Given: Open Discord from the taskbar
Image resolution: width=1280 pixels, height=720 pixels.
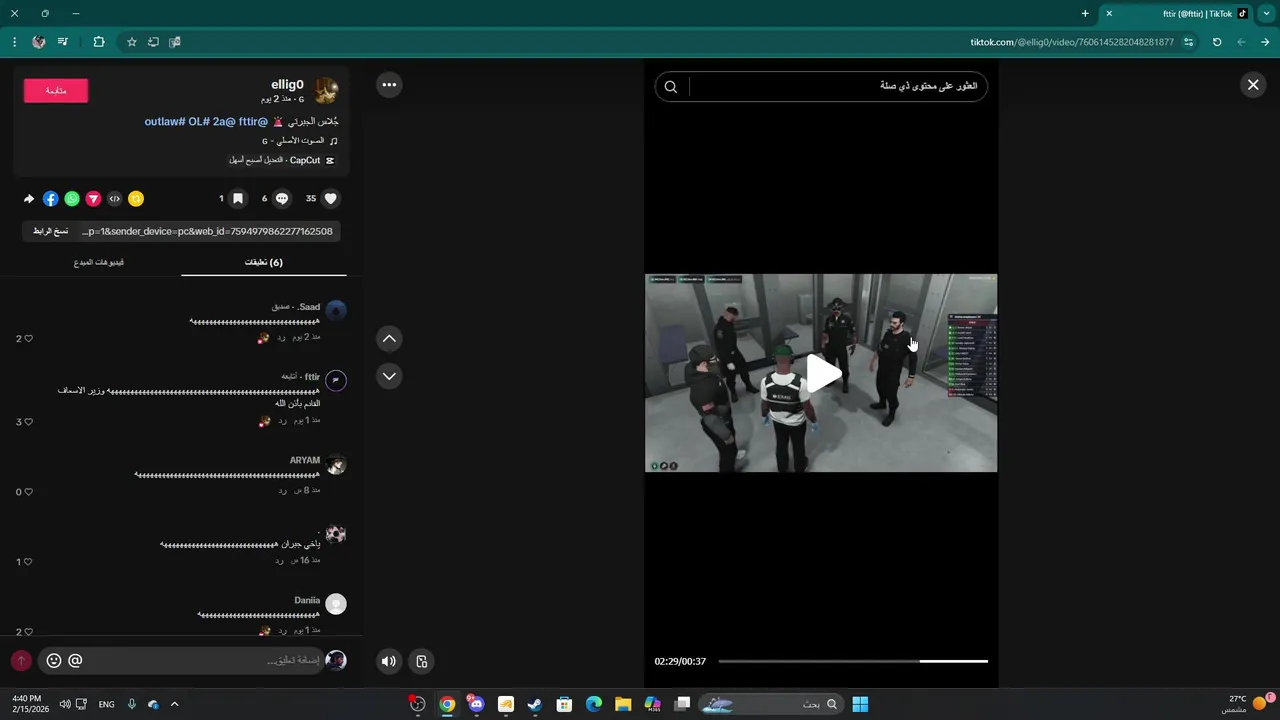Looking at the screenshot, I should [x=476, y=704].
